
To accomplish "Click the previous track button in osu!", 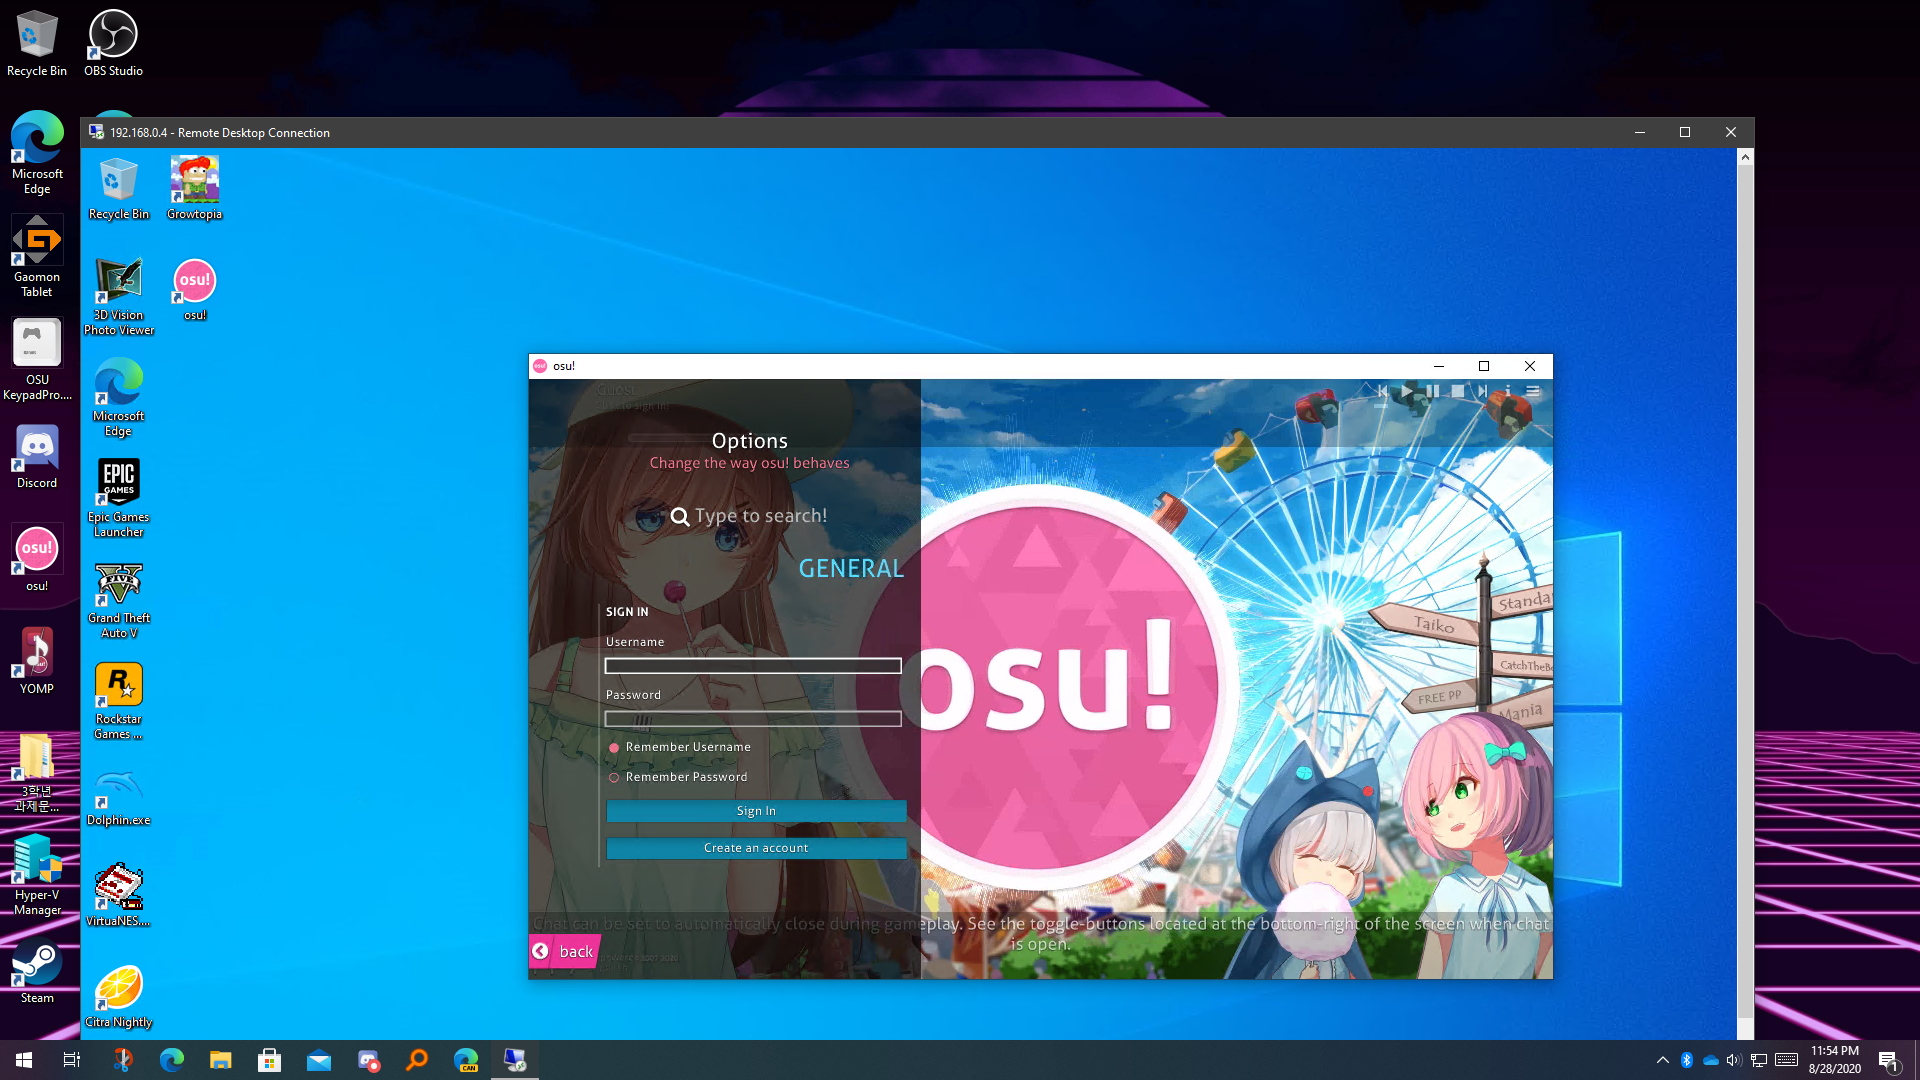I will [x=1382, y=391].
